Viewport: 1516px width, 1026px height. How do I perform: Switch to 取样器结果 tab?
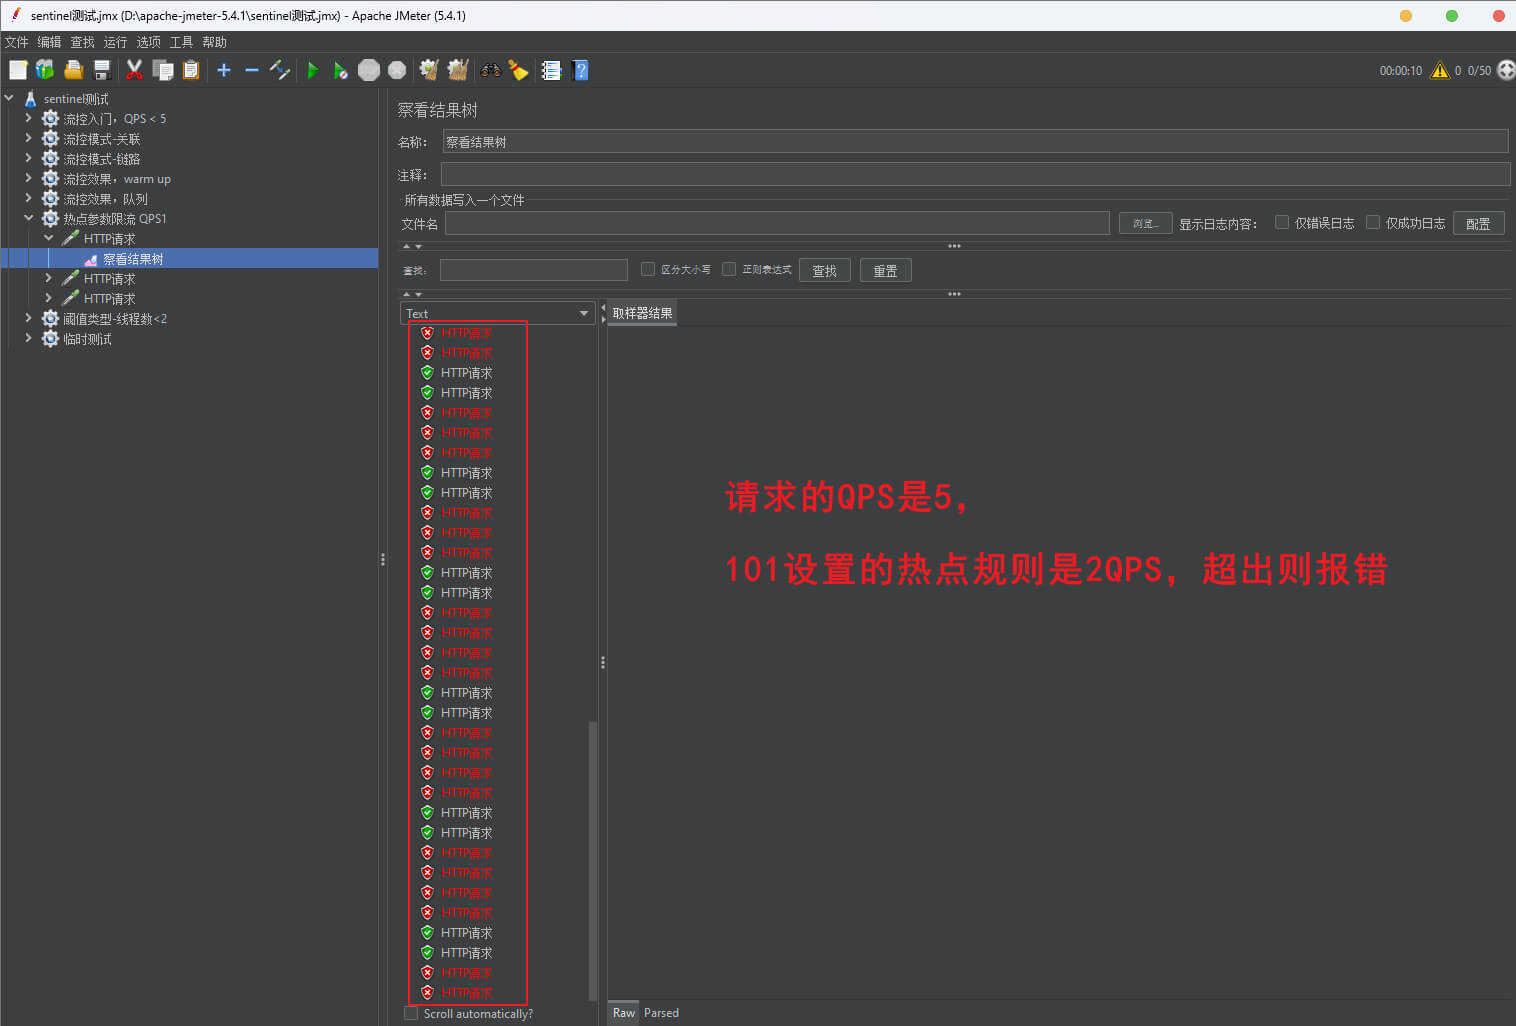point(642,313)
